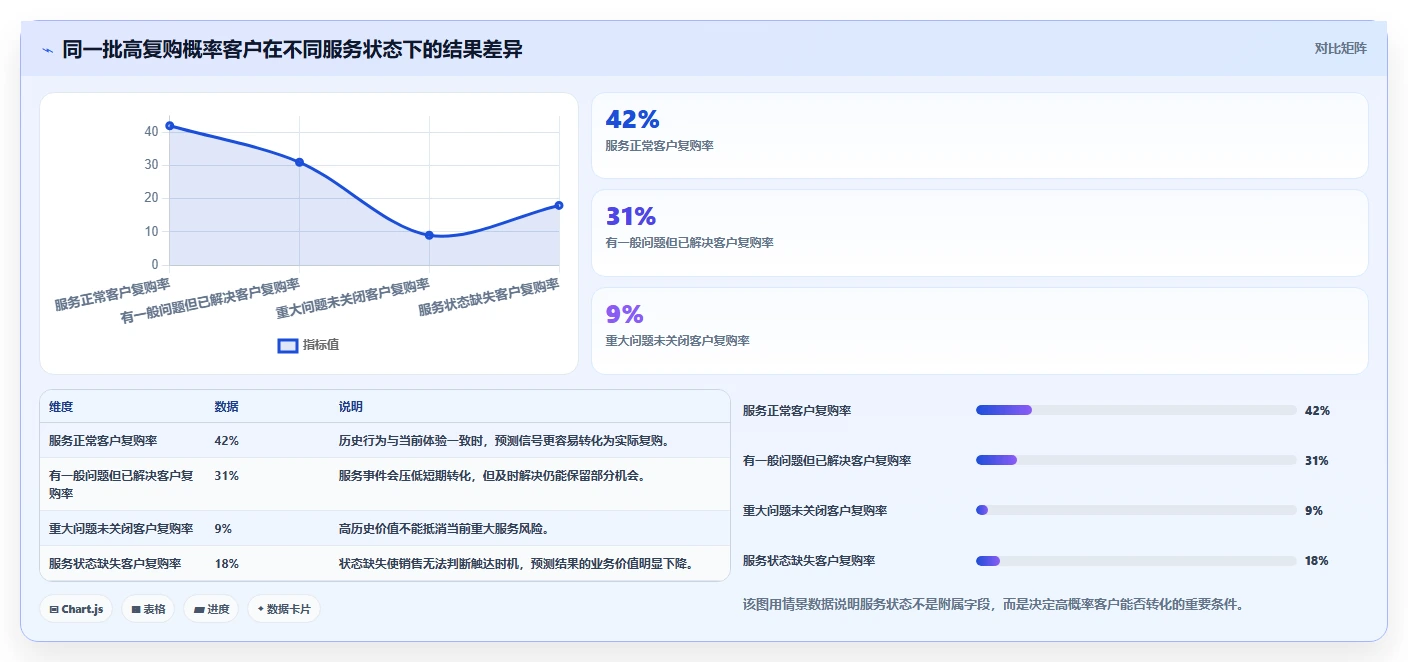Open the 31% 有一般问题但已解决 card

[x=979, y=233]
